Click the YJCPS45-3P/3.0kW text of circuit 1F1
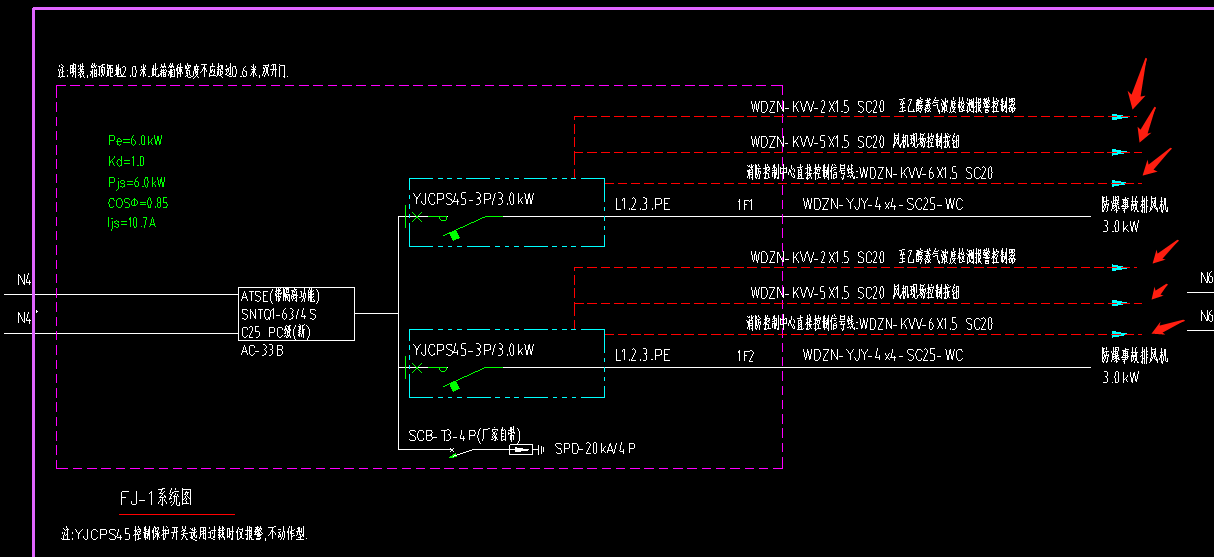This screenshot has height=557, width=1214. (473, 199)
